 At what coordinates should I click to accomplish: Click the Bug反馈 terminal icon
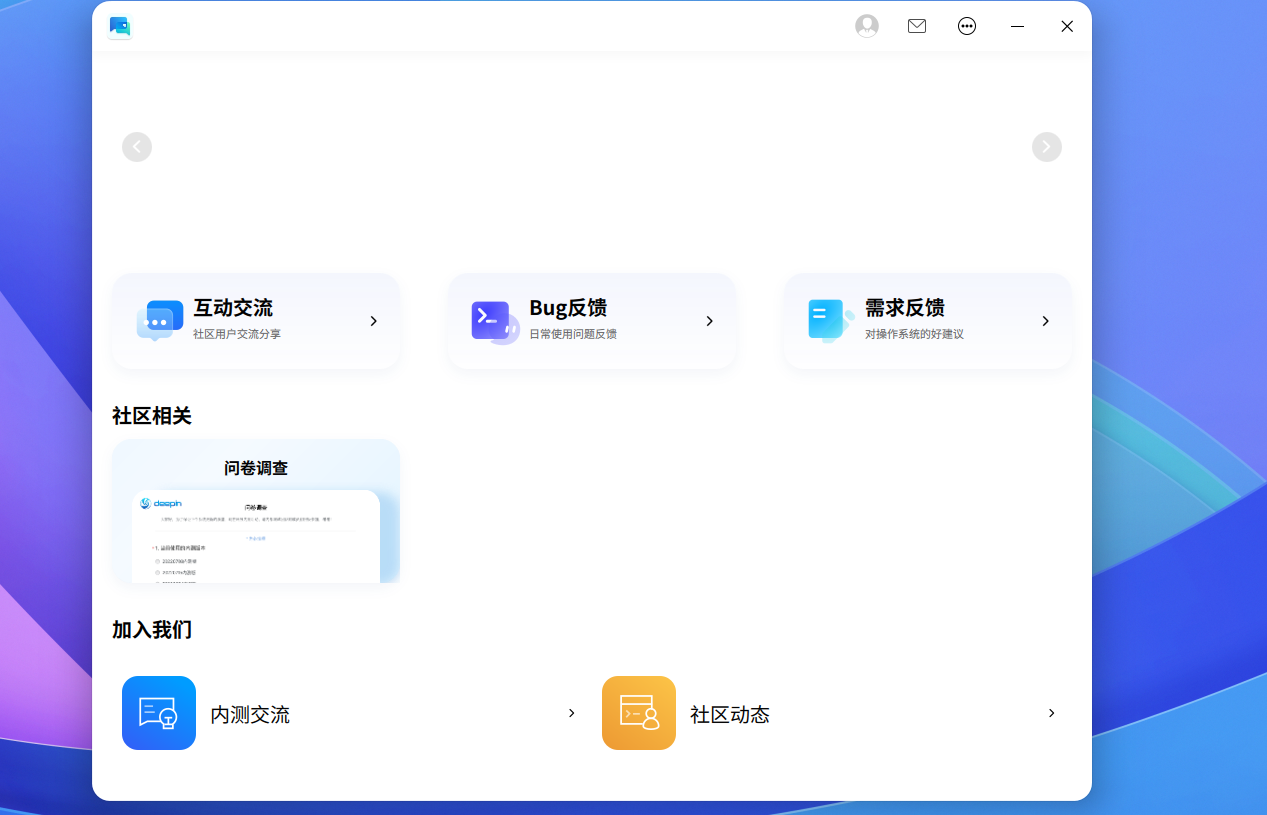tap(495, 322)
